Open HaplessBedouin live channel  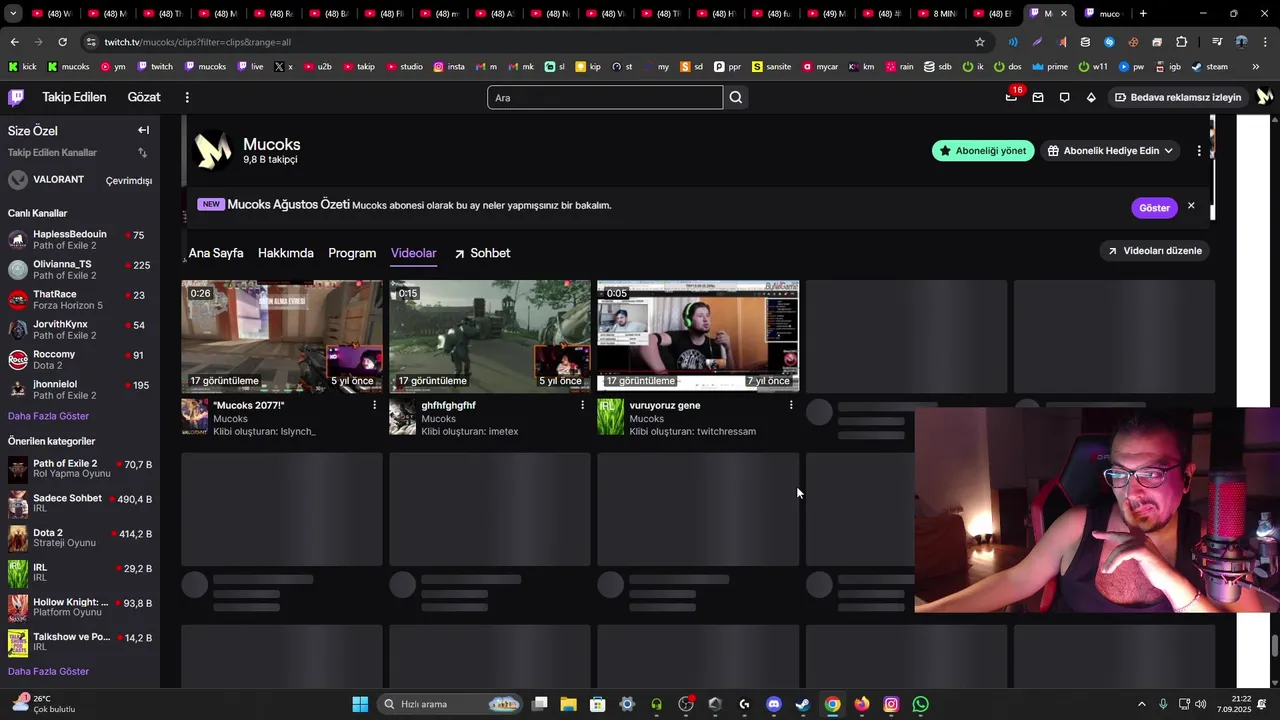80,240
